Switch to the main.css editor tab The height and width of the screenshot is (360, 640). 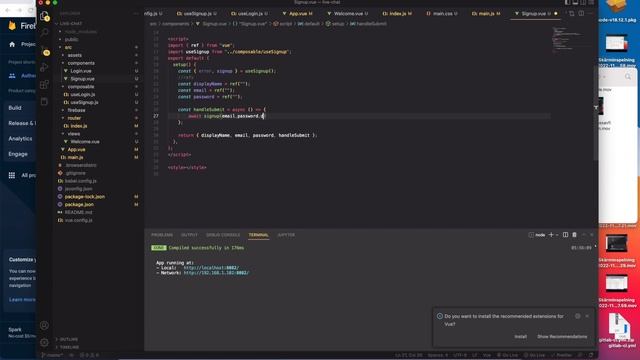coord(442,13)
